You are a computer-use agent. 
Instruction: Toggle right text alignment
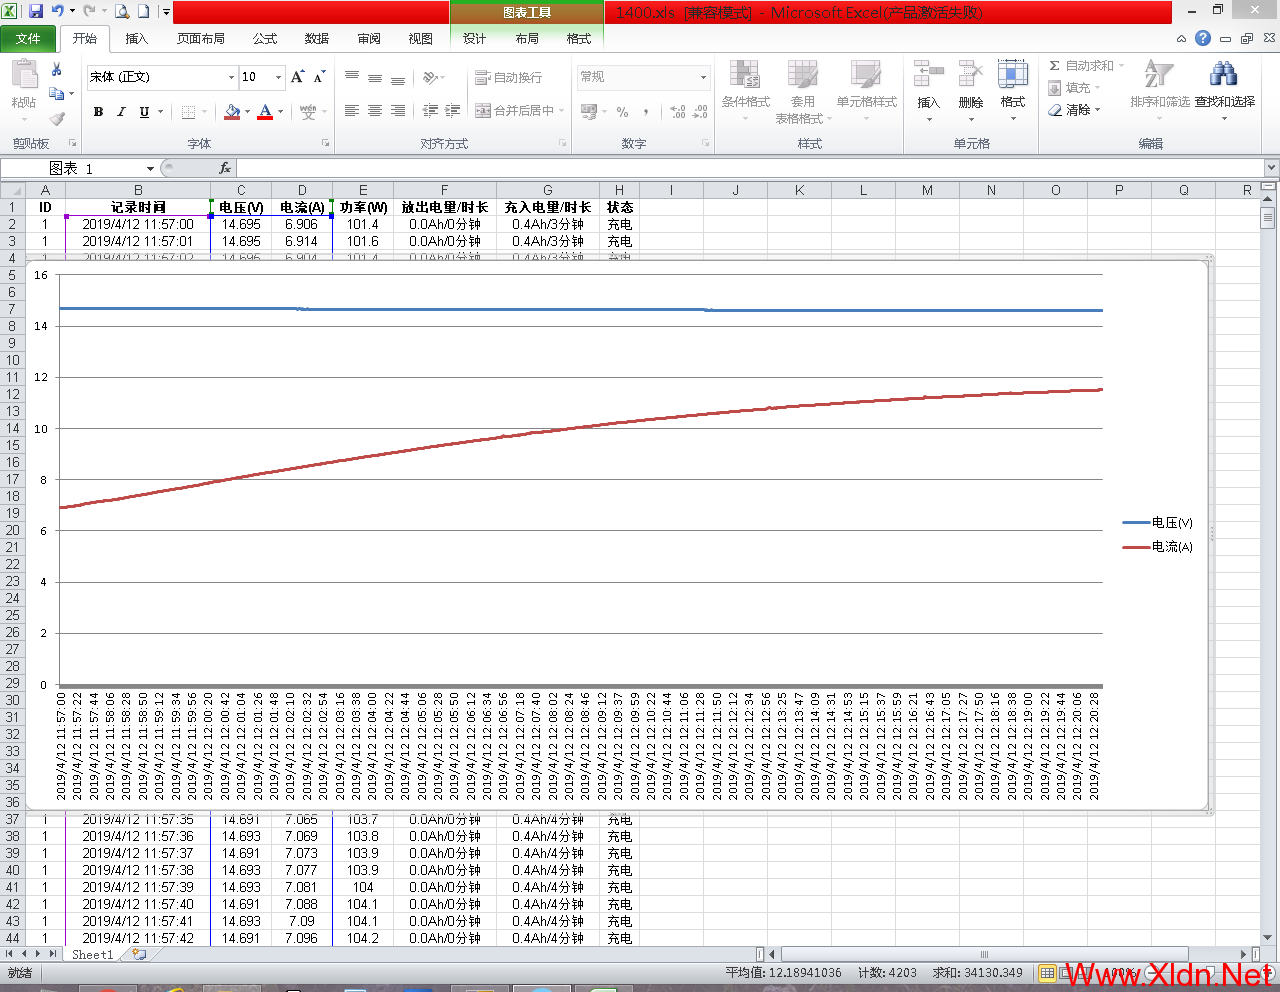pos(398,111)
